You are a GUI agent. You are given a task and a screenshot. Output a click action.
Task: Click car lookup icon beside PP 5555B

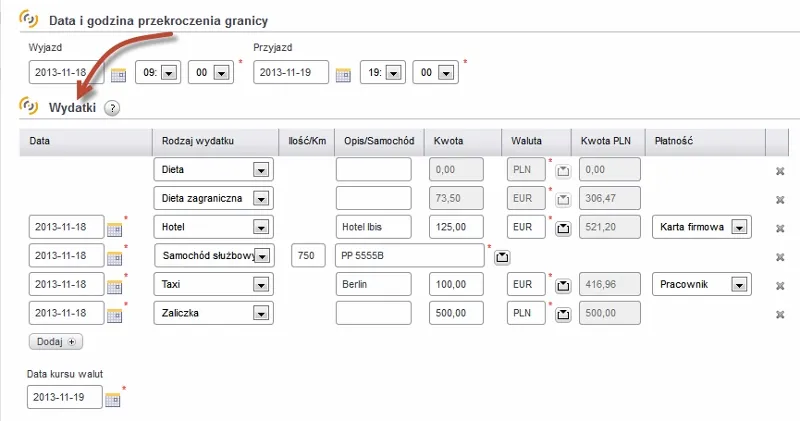tap(502, 257)
